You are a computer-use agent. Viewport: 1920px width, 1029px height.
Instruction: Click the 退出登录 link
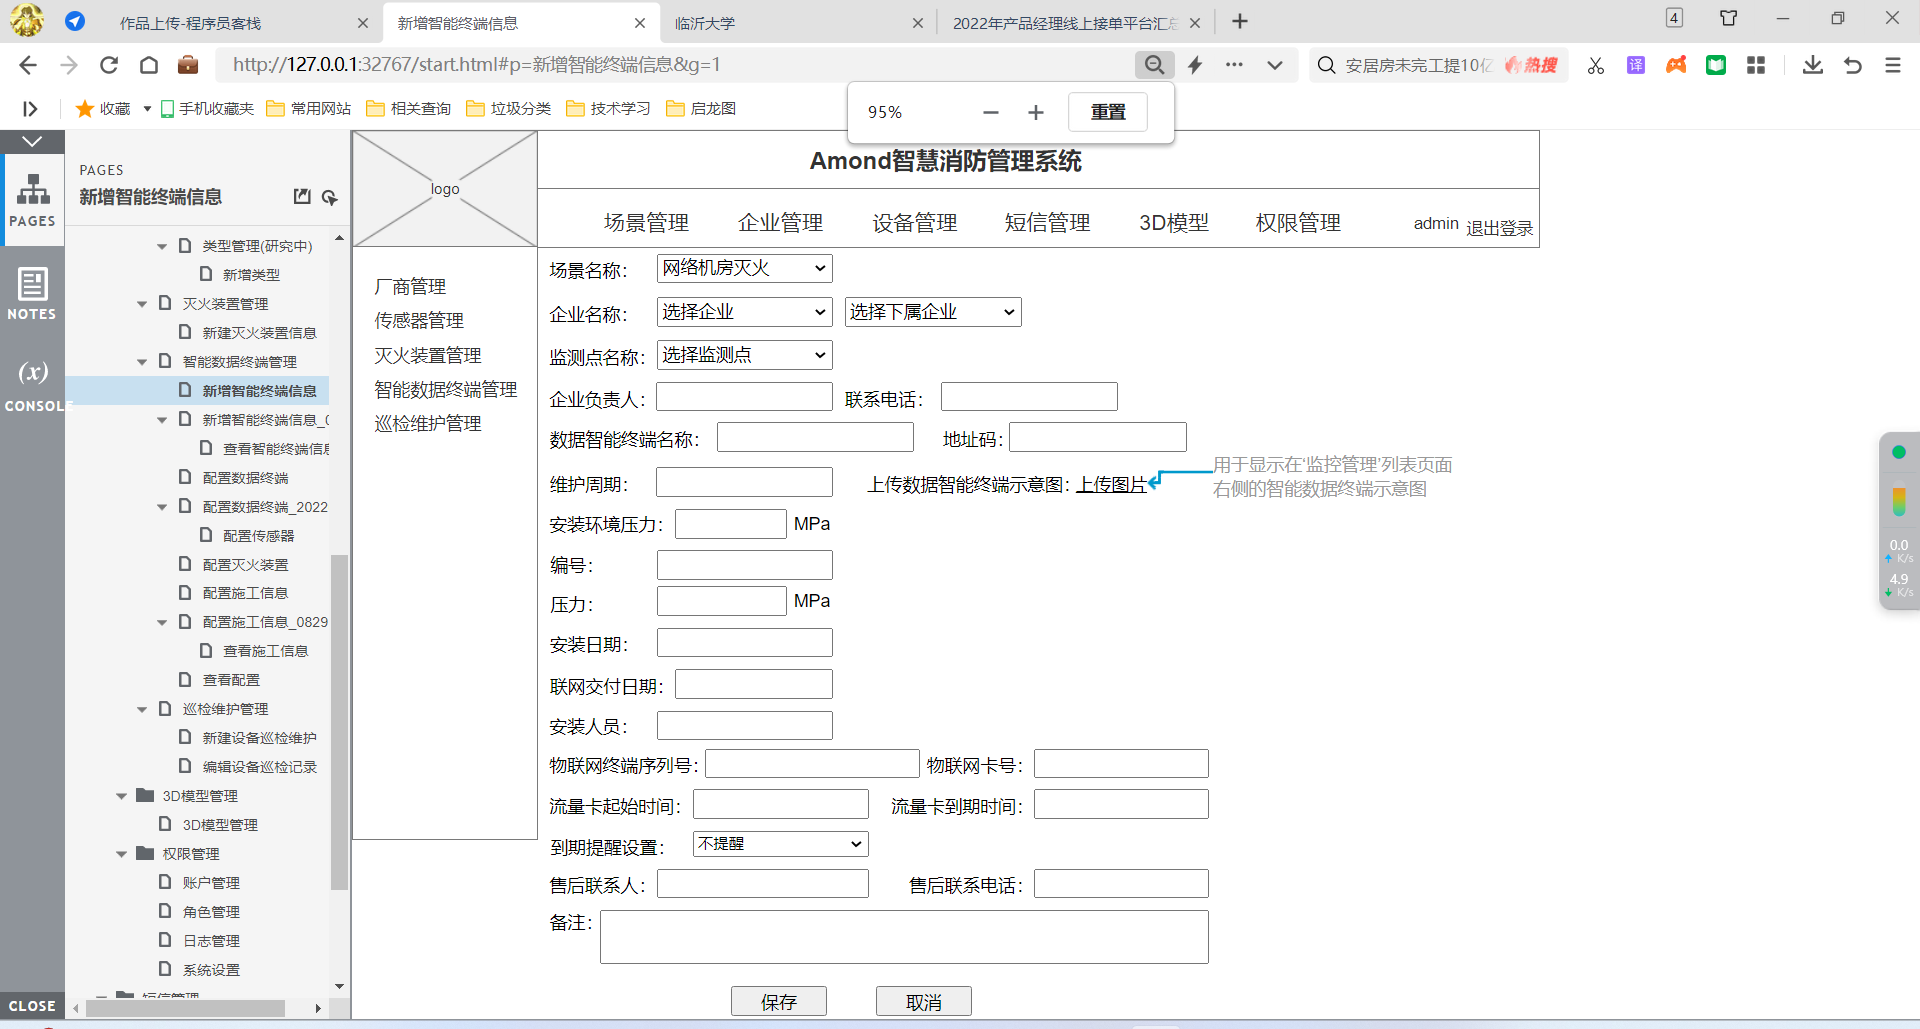pyautogui.click(x=1499, y=228)
